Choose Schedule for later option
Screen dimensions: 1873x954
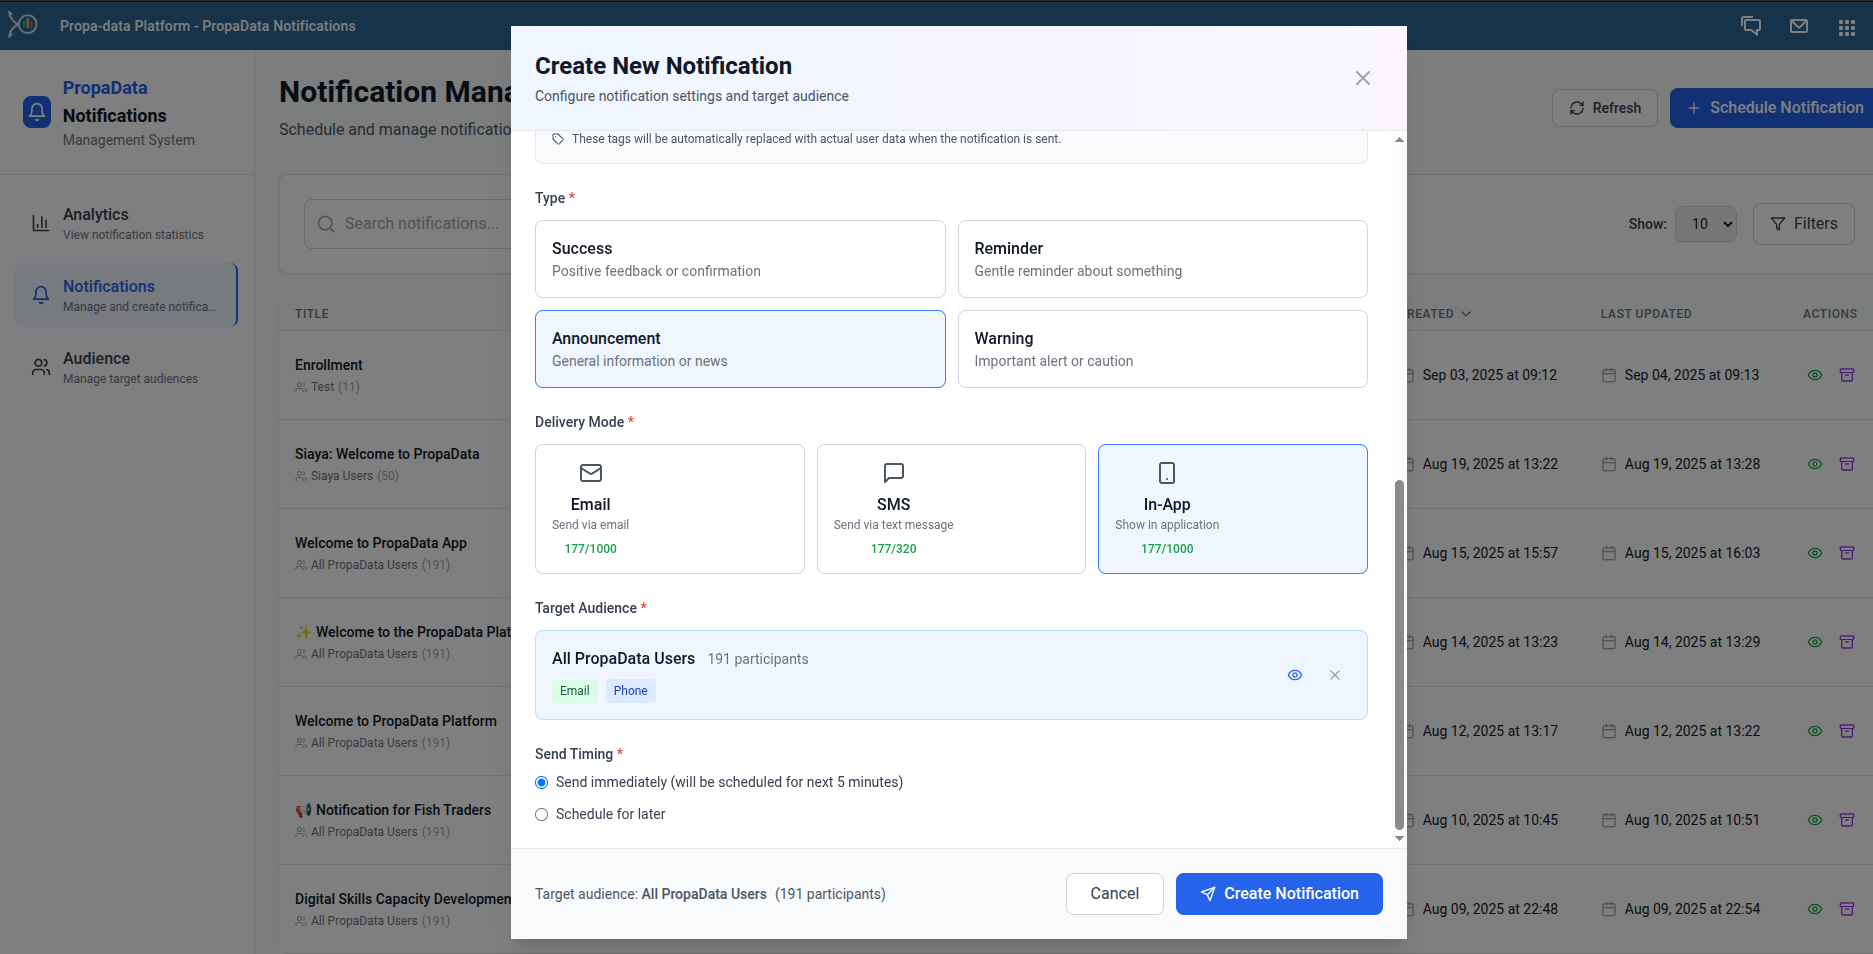[541, 814]
